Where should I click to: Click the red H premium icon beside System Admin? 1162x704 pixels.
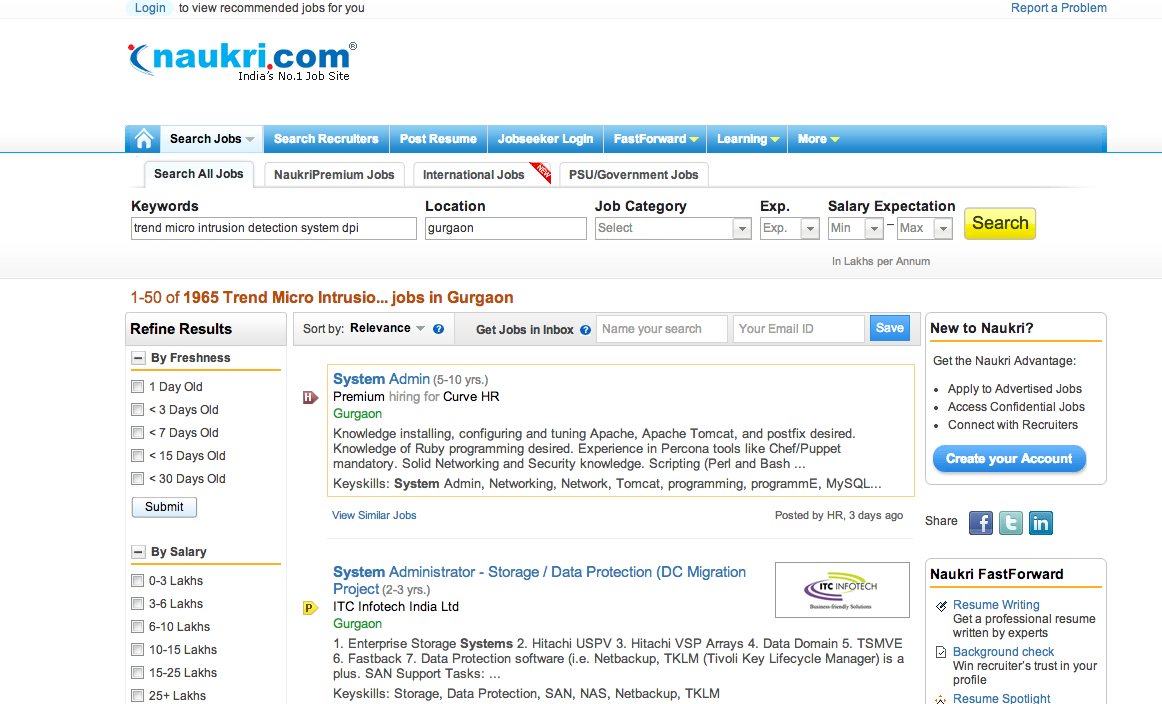311,398
